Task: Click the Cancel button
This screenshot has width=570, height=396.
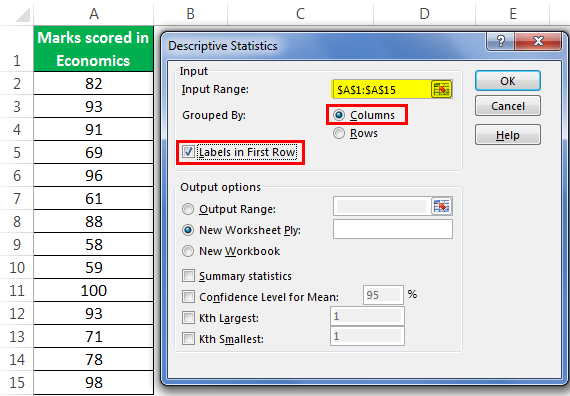Action: 507,106
